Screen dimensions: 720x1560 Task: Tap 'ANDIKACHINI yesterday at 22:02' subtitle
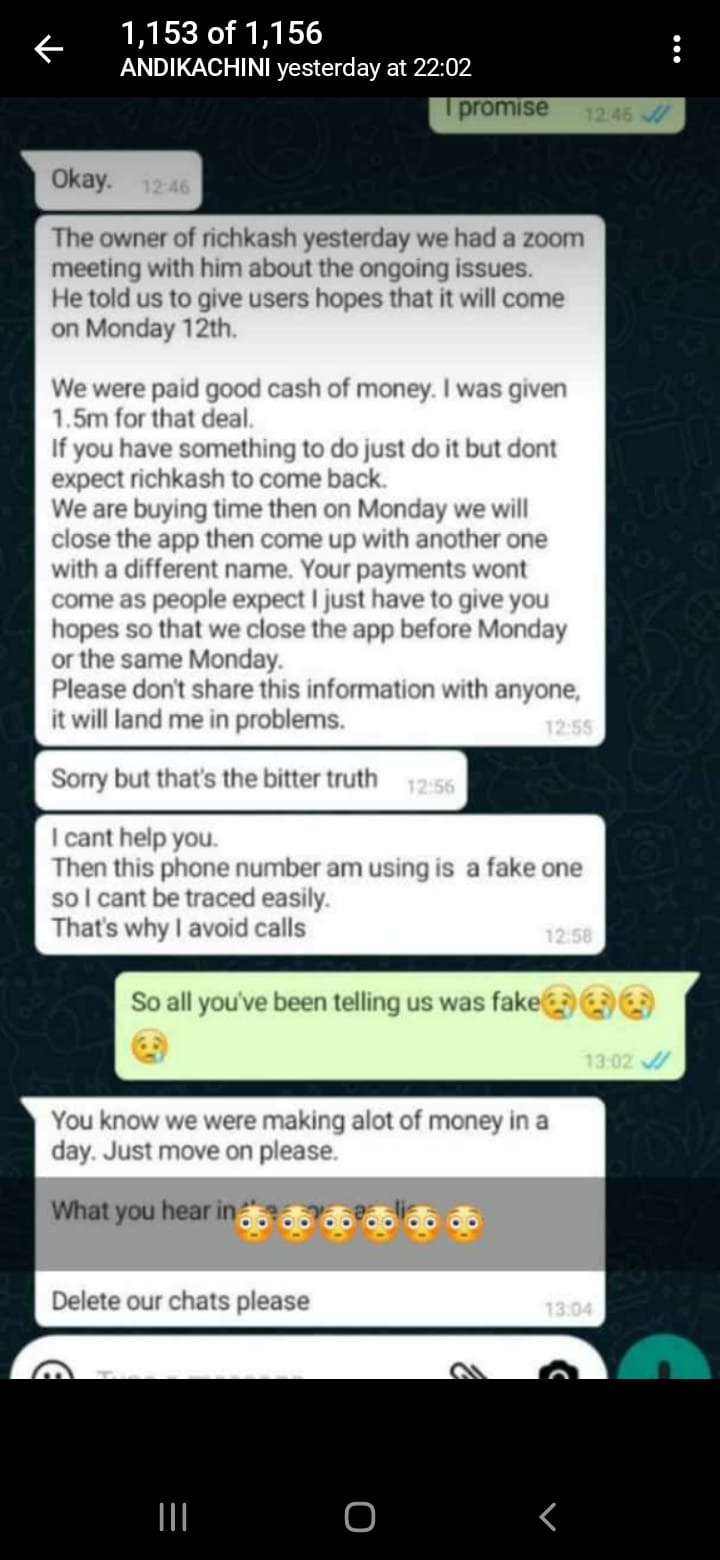(x=295, y=68)
